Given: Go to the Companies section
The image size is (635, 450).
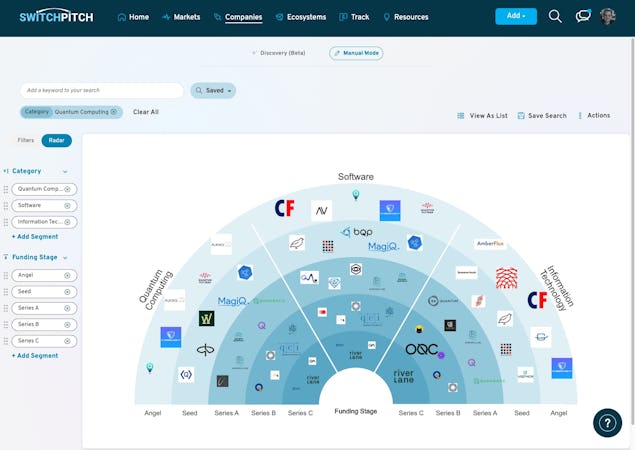Looking at the screenshot, I should pos(238,17).
